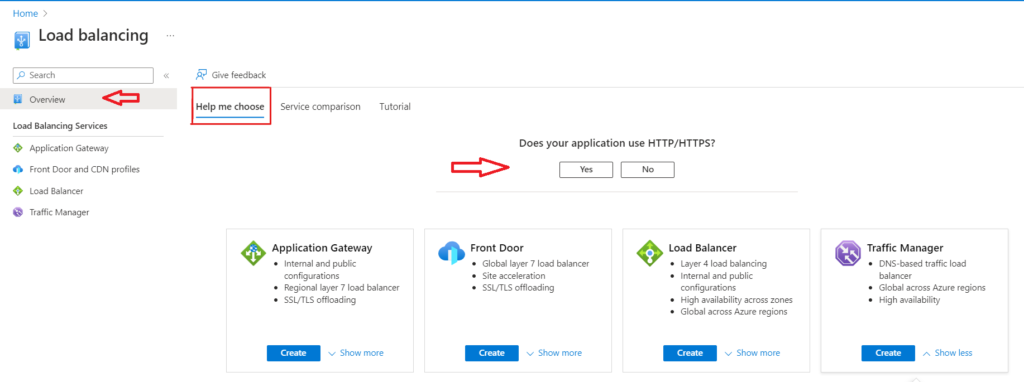1024x382 pixels.
Task: Click the Load Balancing Services section heading
Action: click(x=60, y=125)
